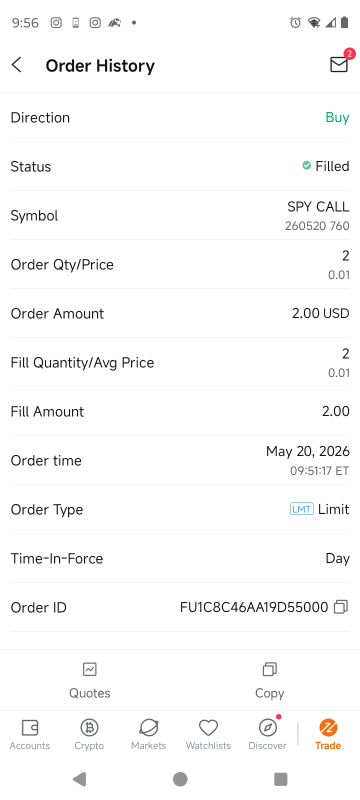Go back using the header arrow
The image size is (360, 800).
pos(17,65)
